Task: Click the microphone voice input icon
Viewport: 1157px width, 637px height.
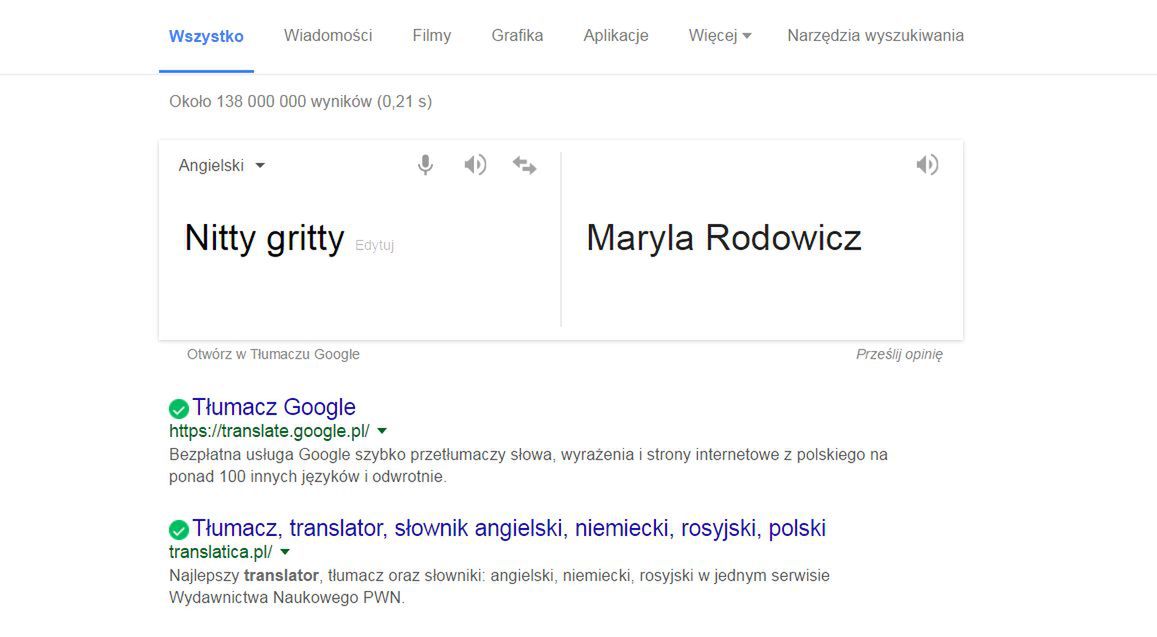Action: (x=425, y=165)
